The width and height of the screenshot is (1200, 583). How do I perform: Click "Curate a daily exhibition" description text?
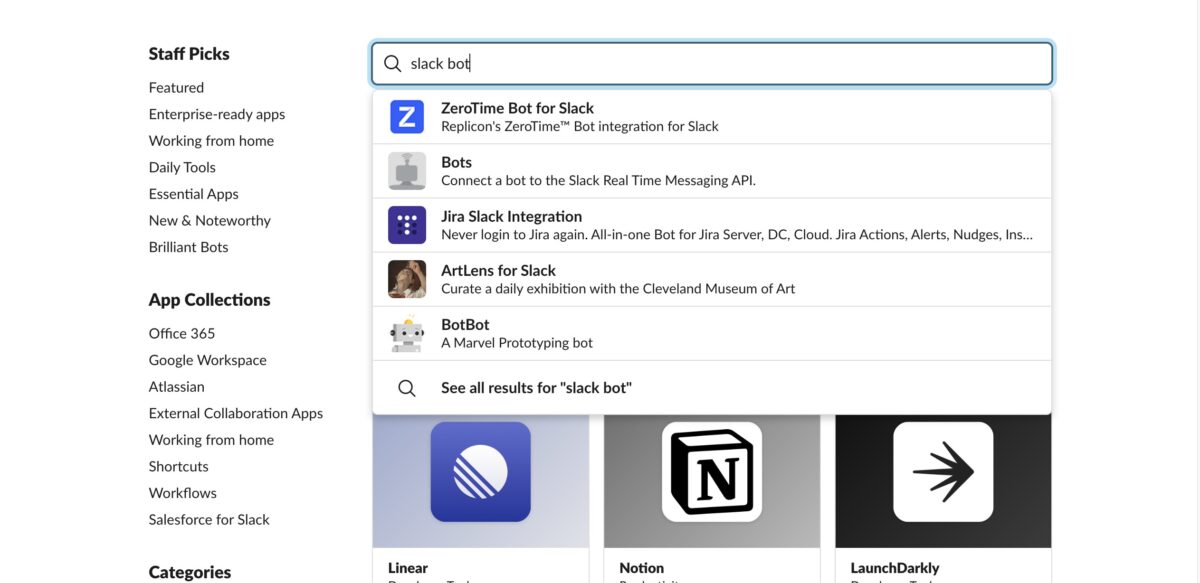click(618, 288)
